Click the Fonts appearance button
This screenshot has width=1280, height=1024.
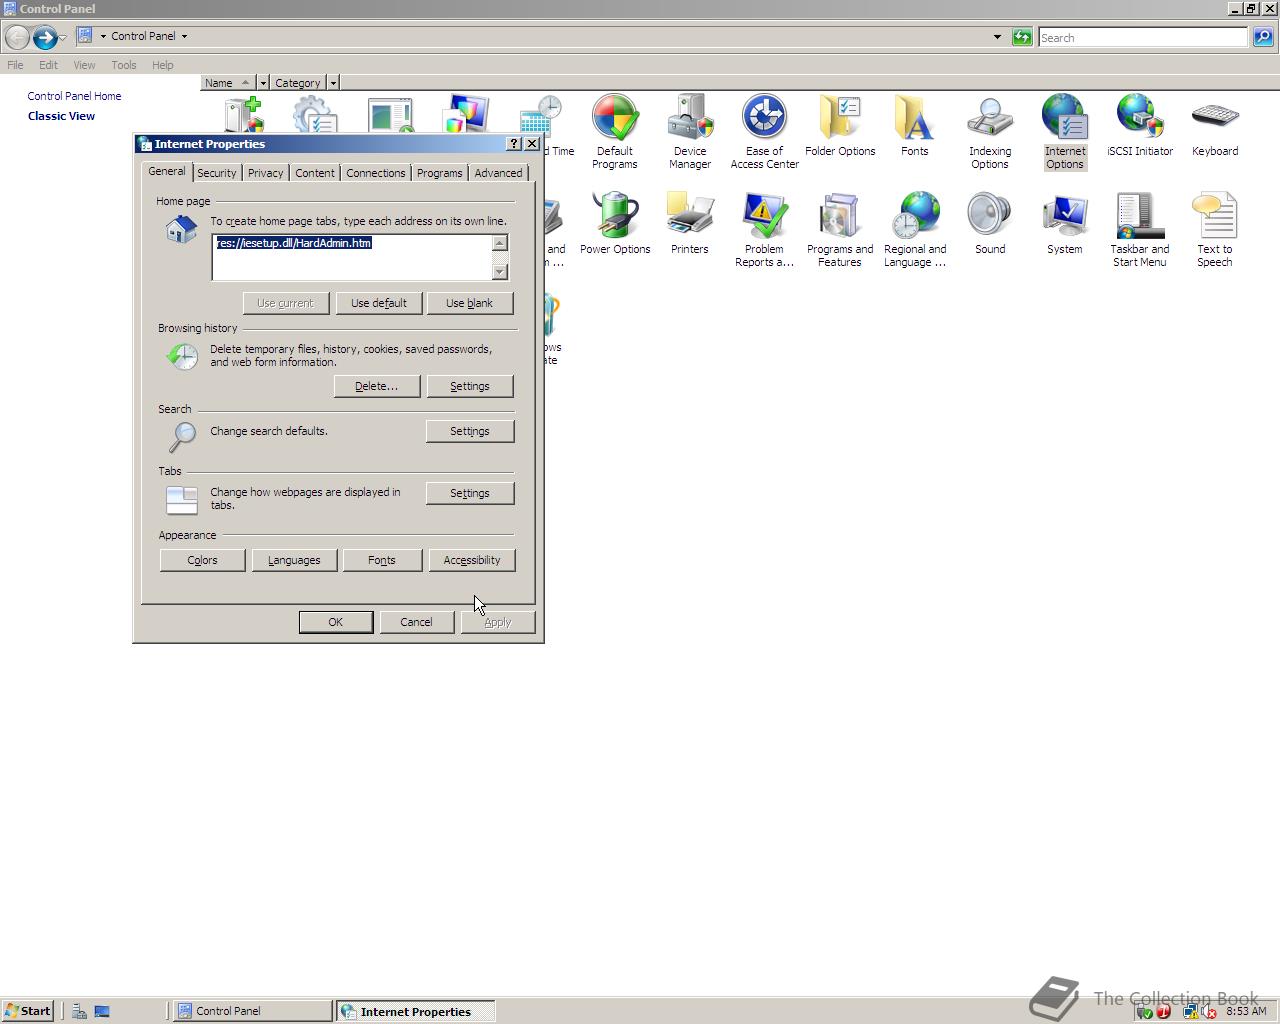(382, 560)
